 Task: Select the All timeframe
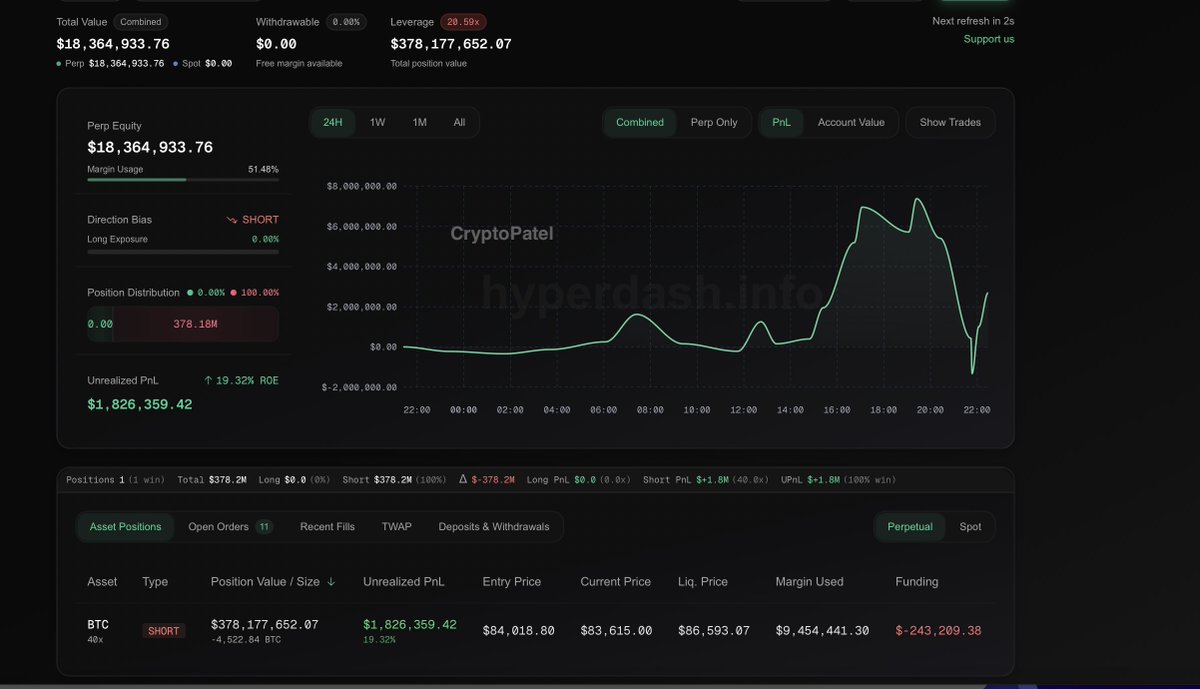tap(459, 121)
